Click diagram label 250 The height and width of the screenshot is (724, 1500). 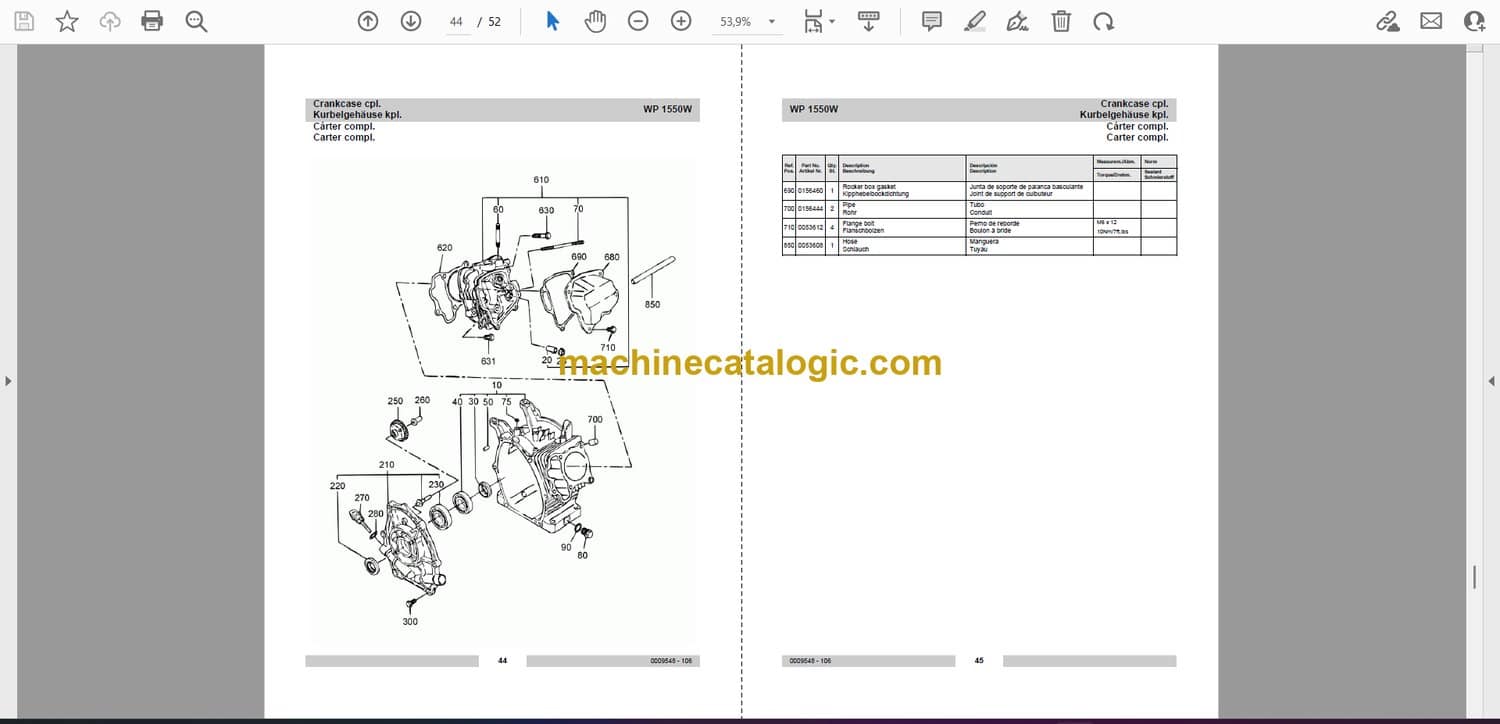[x=395, y=401]
